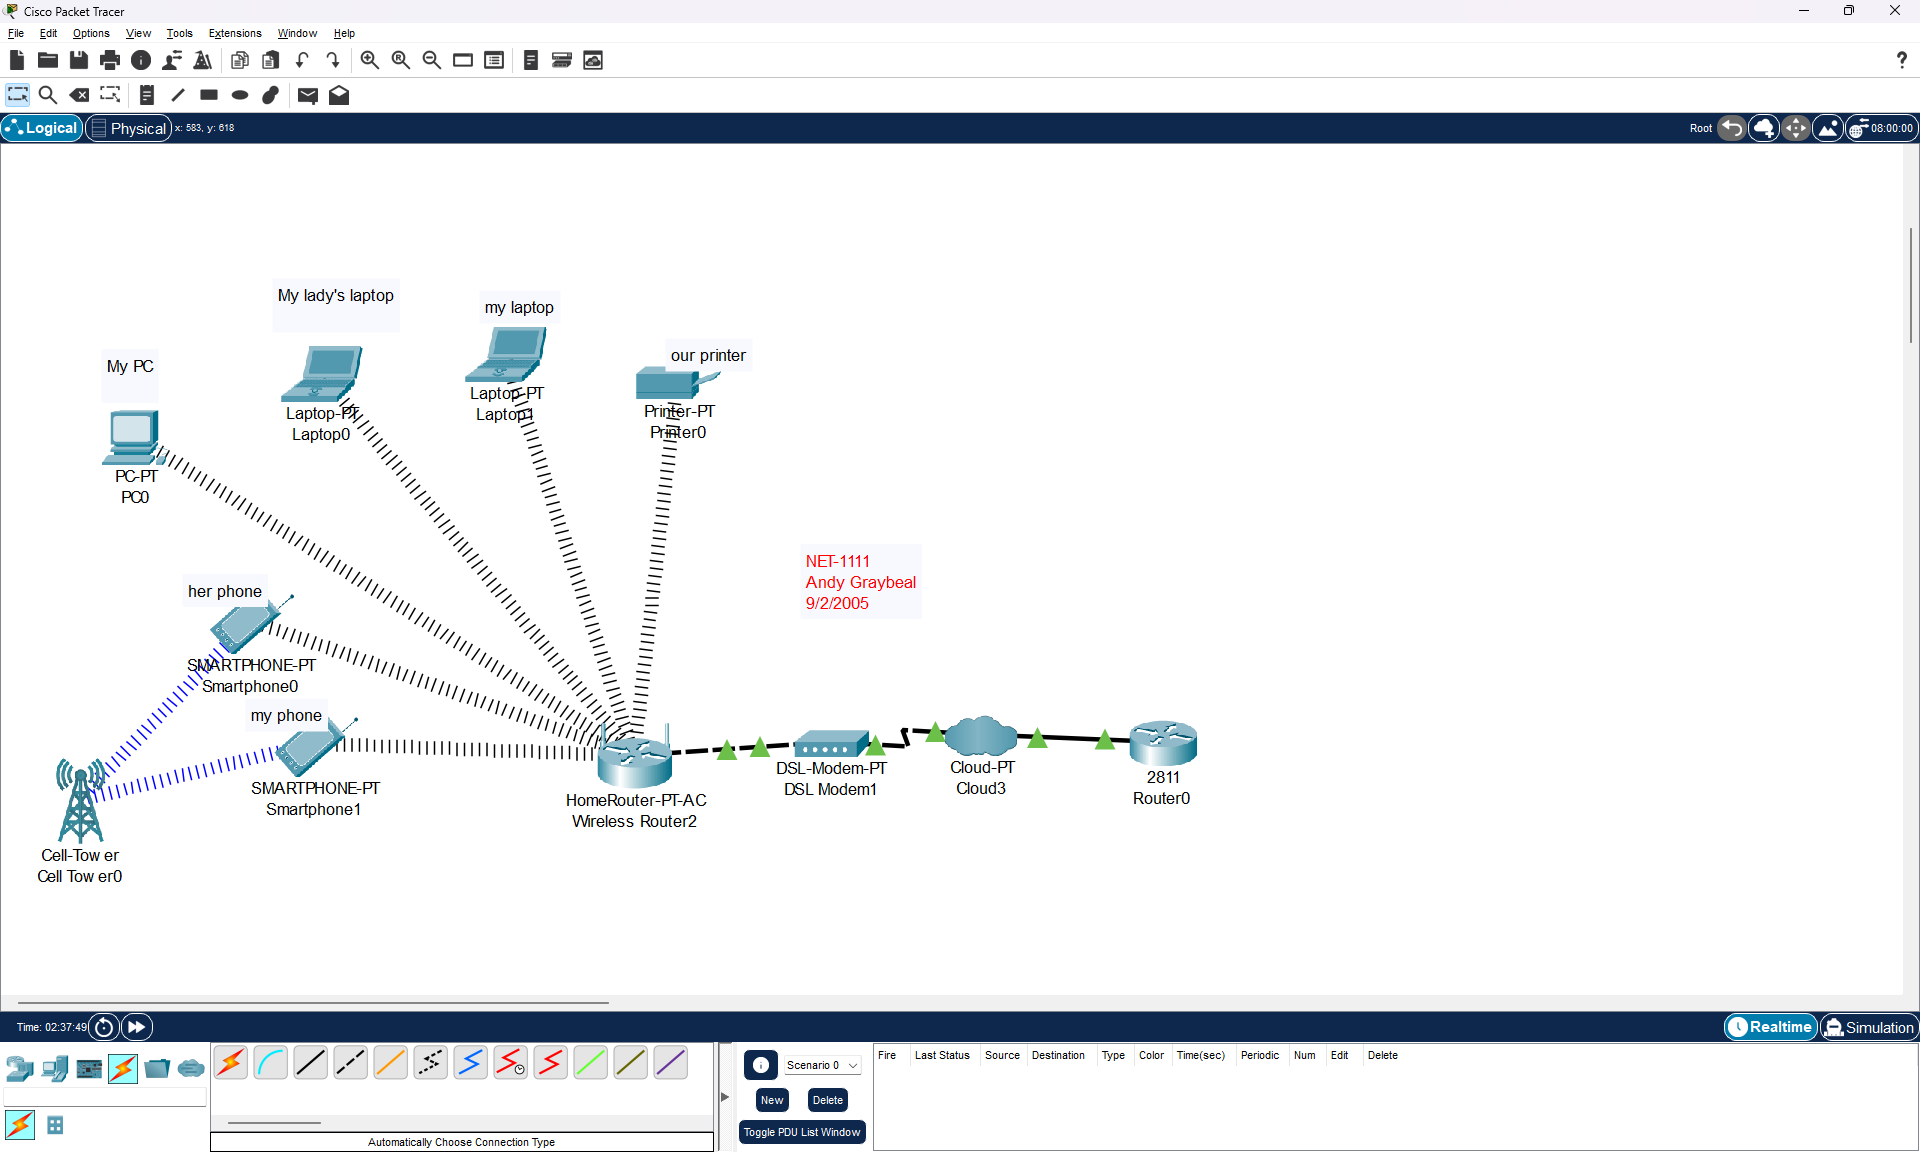The image size is (1920, 1152).
Task: Open the Tools menu
Action: tap(179, 33)
